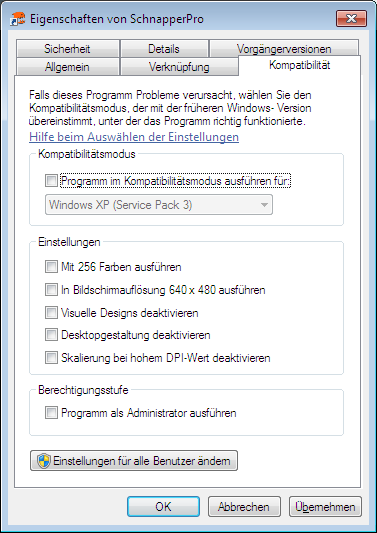Go to the Allgemein tab

pyautogui.click(x=67, y=67)
